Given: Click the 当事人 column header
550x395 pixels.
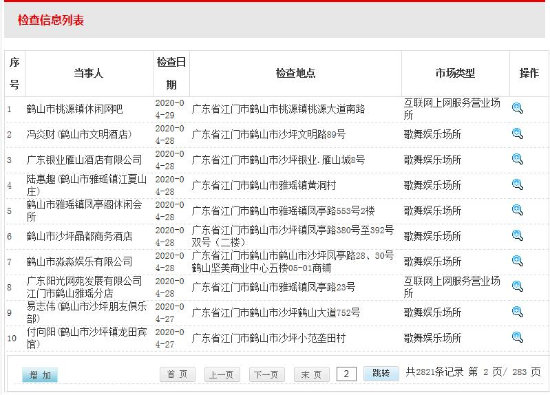Looking at the screenshot, I should coord(88,73).
